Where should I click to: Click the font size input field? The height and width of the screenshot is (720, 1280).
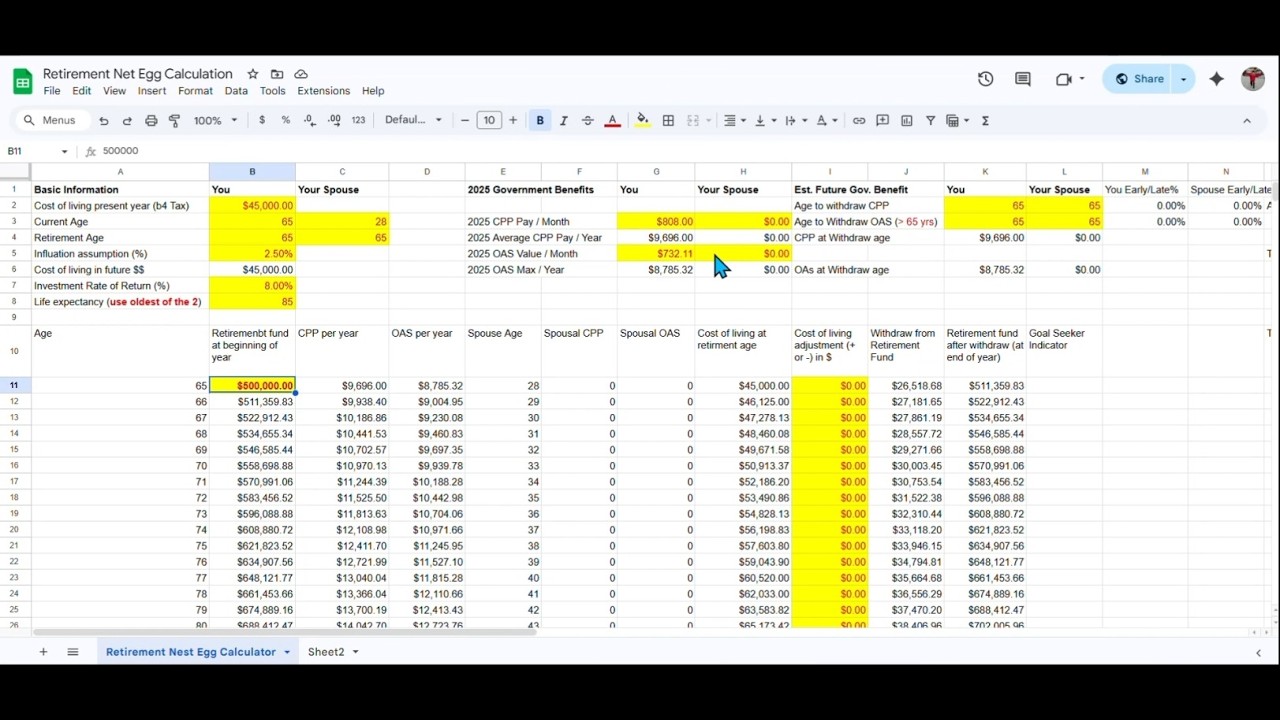pos(489,121)
